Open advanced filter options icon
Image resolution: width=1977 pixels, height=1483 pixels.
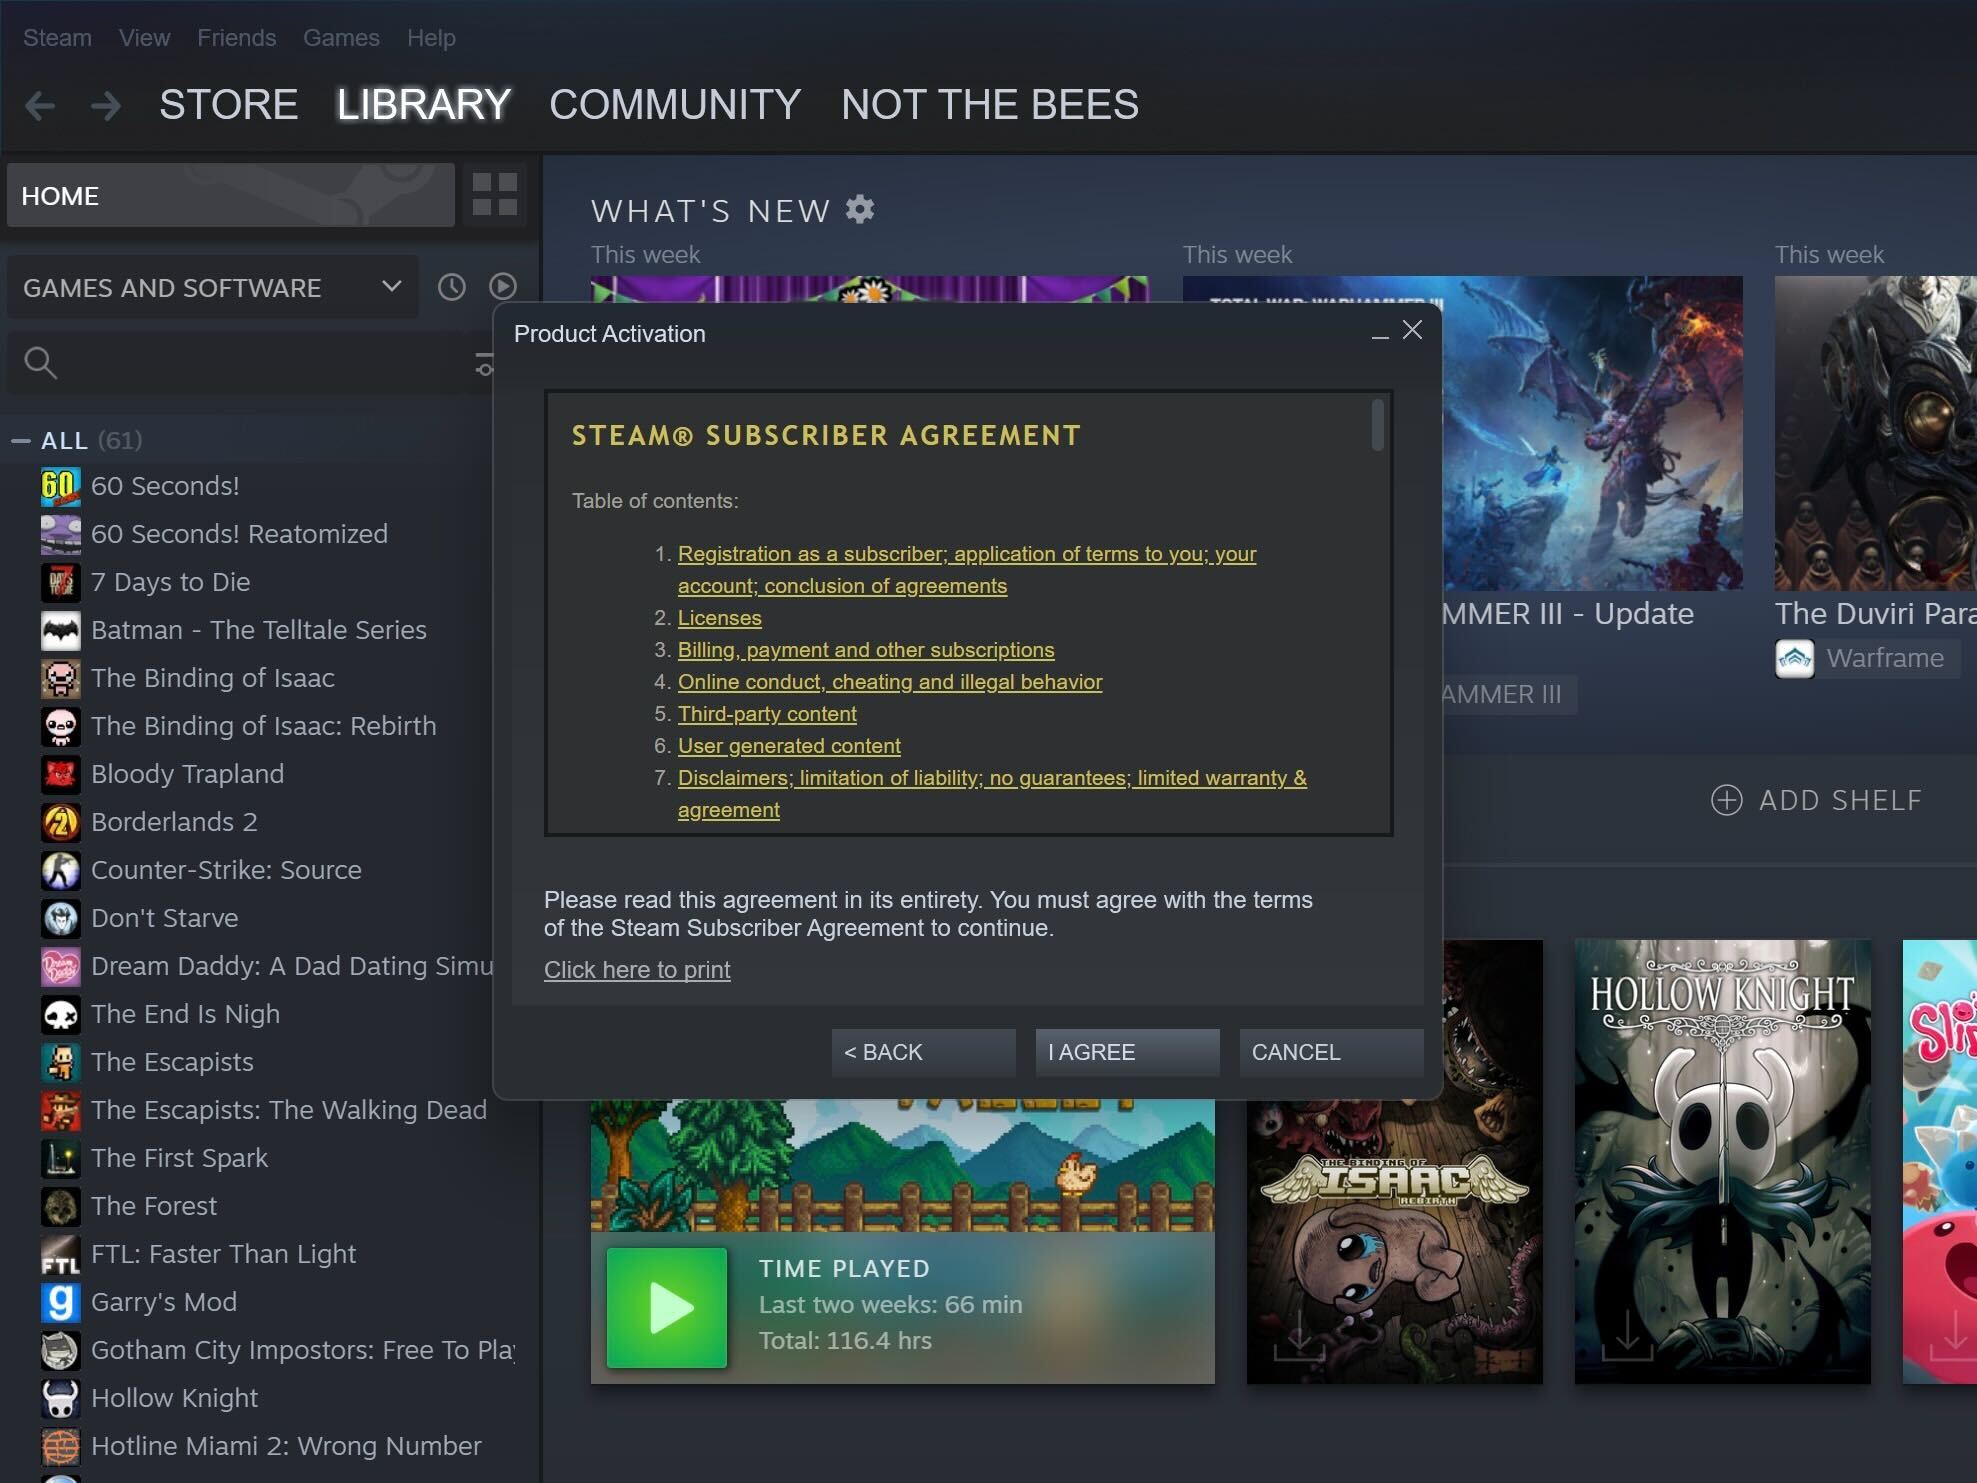point(484,364)
